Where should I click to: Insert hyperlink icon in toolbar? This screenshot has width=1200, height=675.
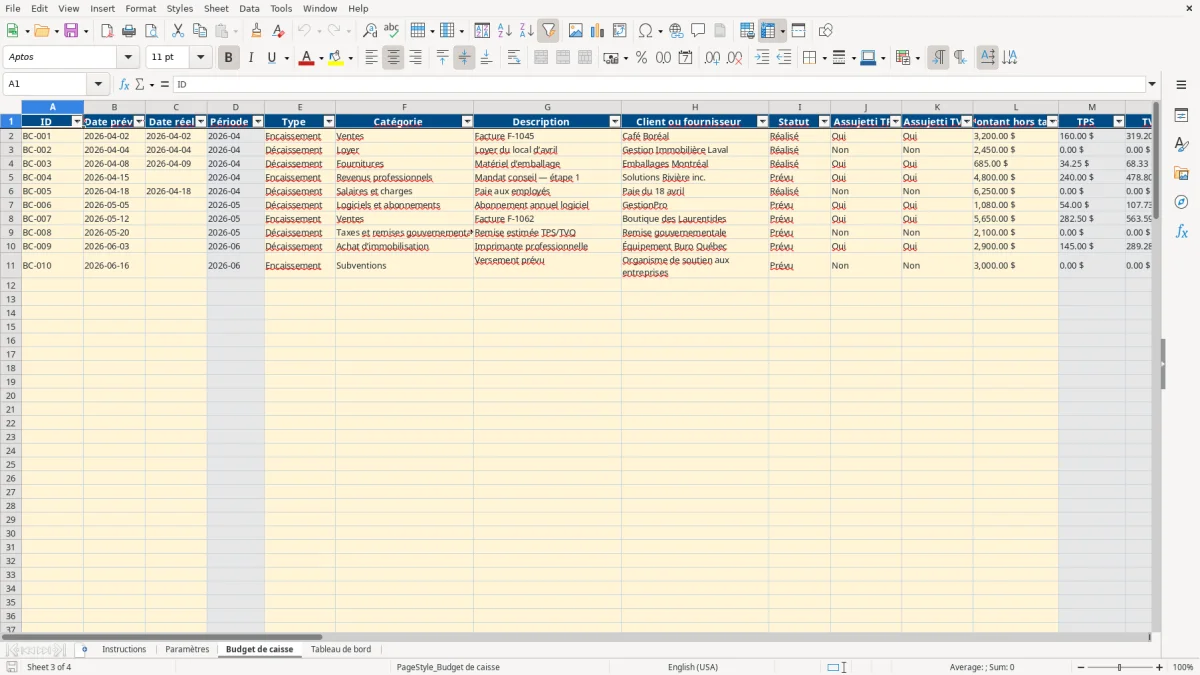(677, 31)
